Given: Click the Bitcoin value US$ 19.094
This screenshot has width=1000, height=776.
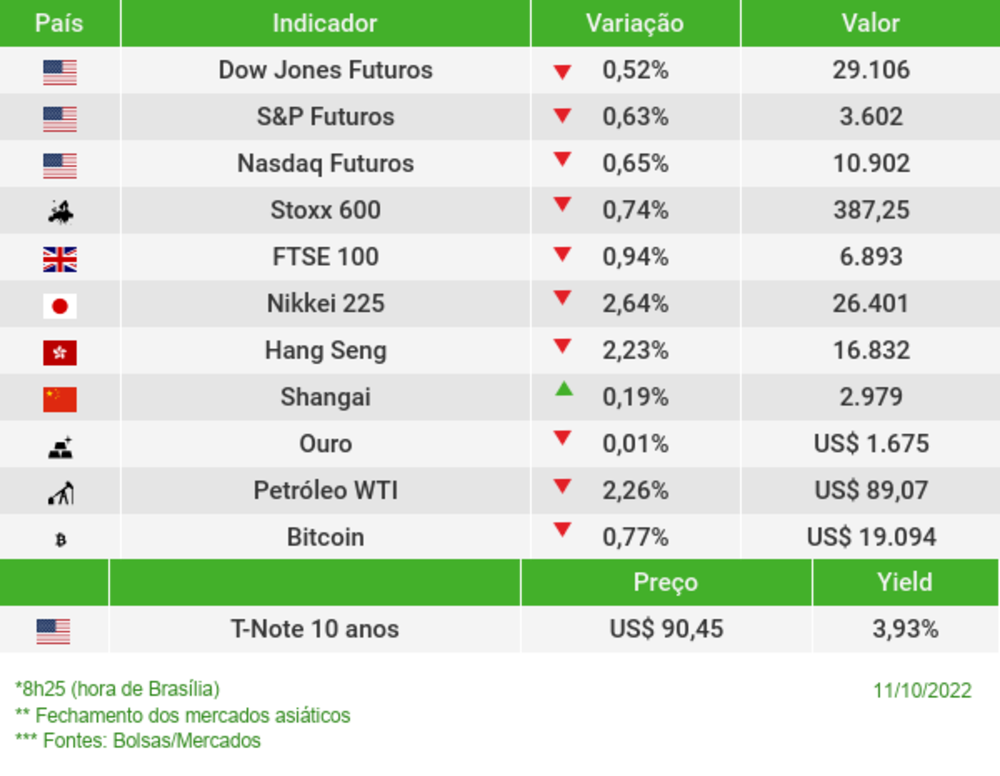Looking at the screenshot, I should [871, 537].
